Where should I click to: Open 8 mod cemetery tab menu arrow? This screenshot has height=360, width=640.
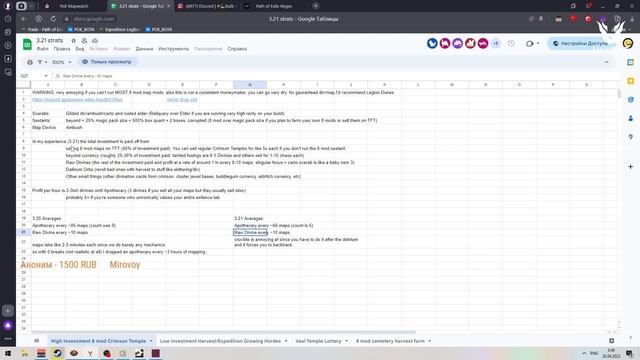tap(429, 341)
